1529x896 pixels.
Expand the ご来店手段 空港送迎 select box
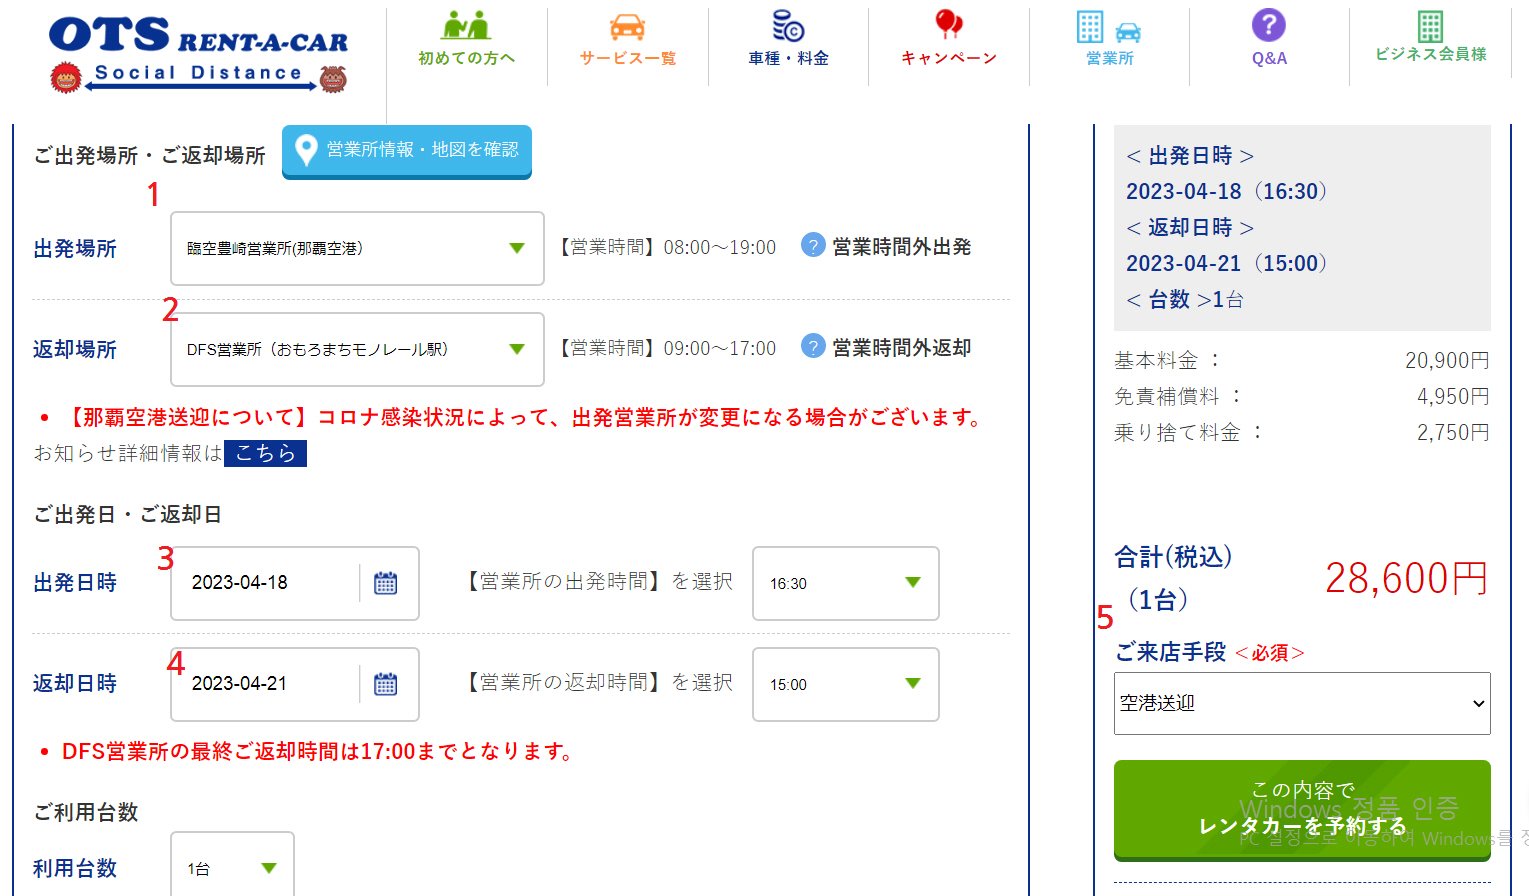pos(1301,703)
